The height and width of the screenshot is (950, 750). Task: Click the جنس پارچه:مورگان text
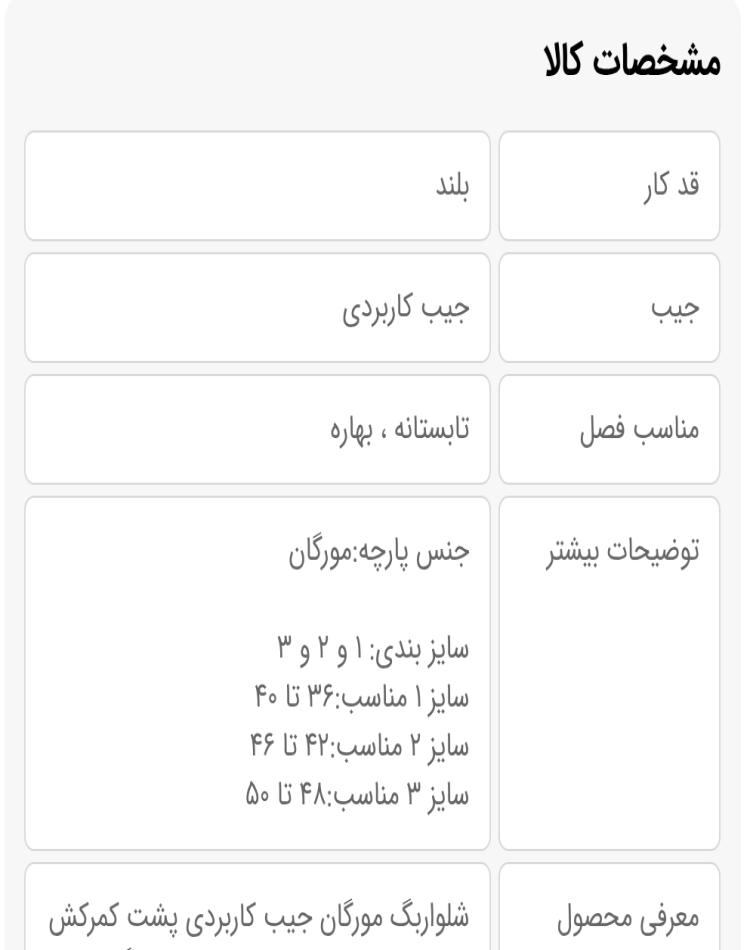(x=379, y=553)
